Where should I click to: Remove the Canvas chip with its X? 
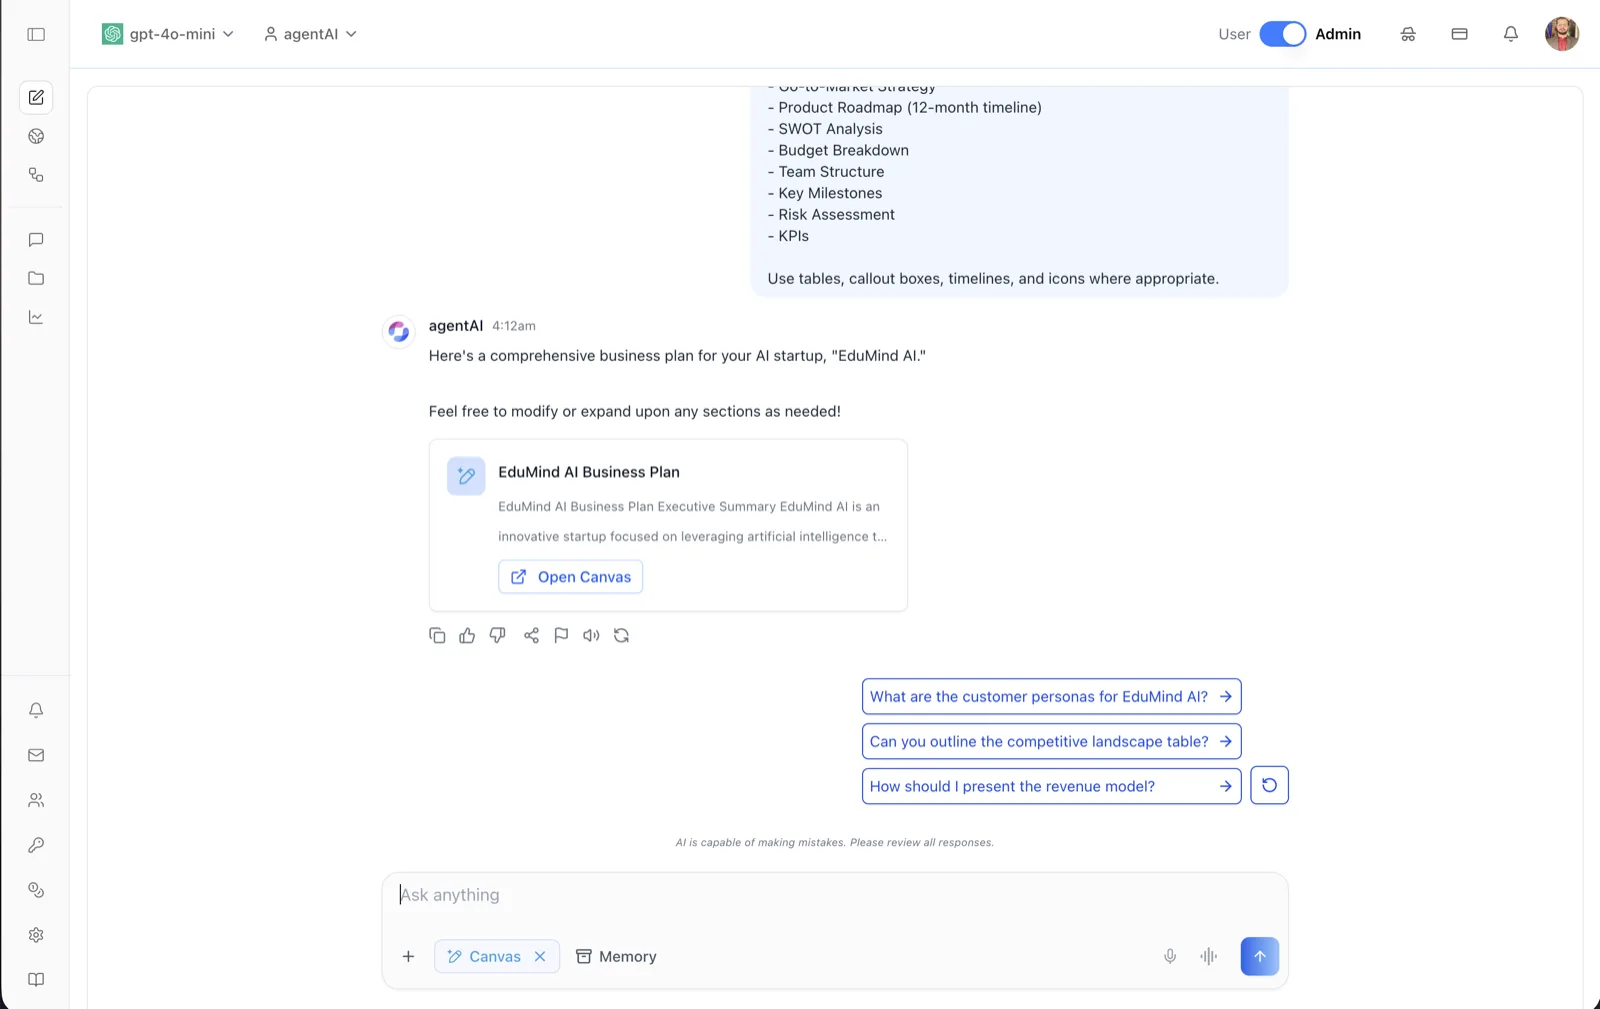tap(540, 956)
